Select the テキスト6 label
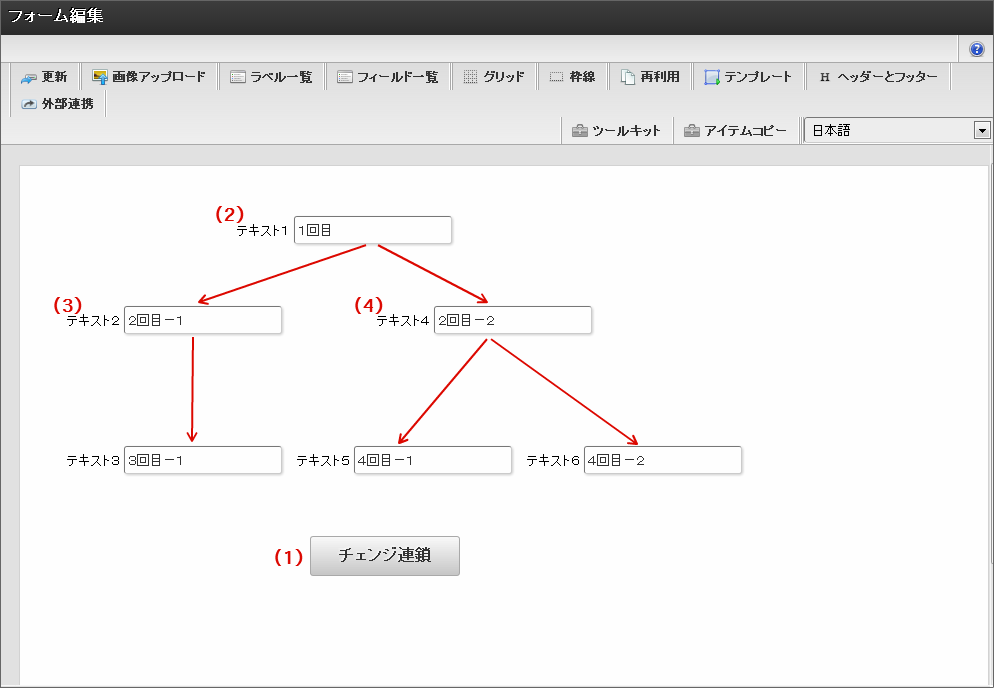Screen dimensions: 994x688 553,461
